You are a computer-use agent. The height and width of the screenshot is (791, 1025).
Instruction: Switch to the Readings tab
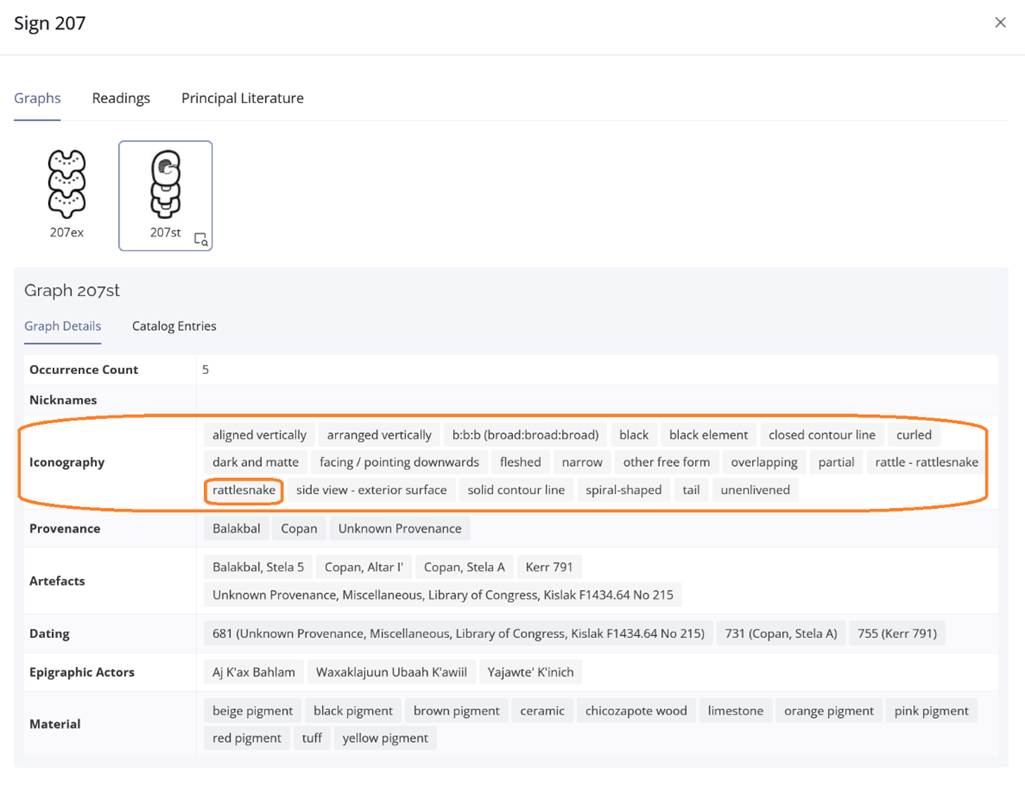click(x=121, y=98)
